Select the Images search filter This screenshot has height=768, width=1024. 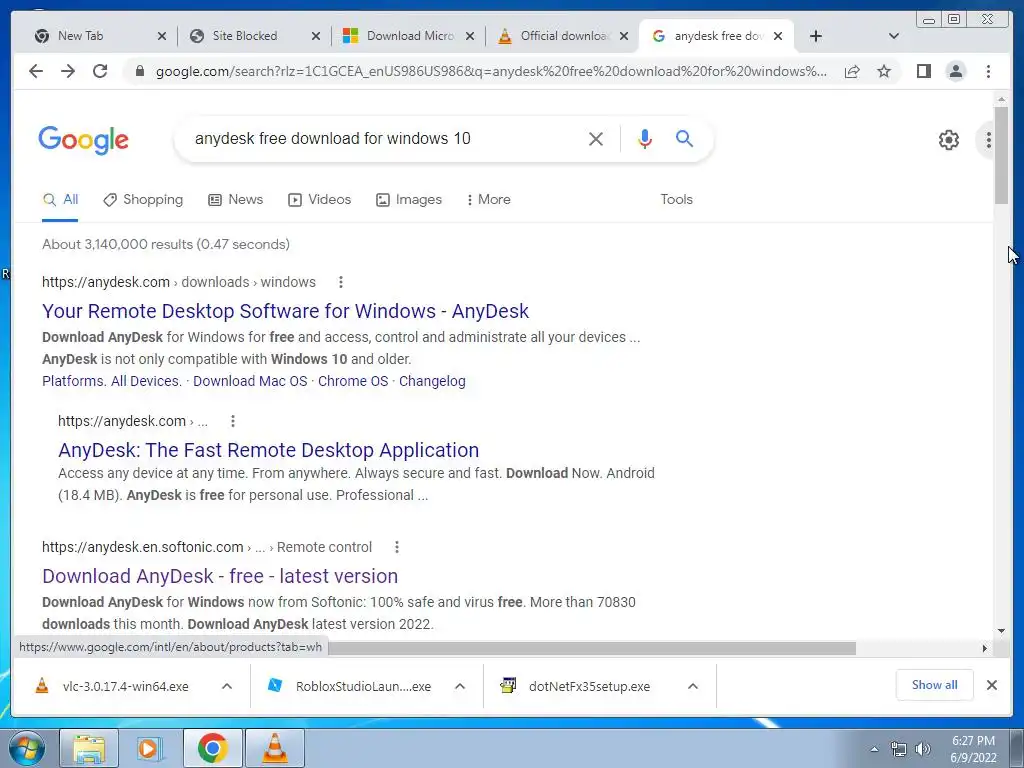click(x=409, y=200)
